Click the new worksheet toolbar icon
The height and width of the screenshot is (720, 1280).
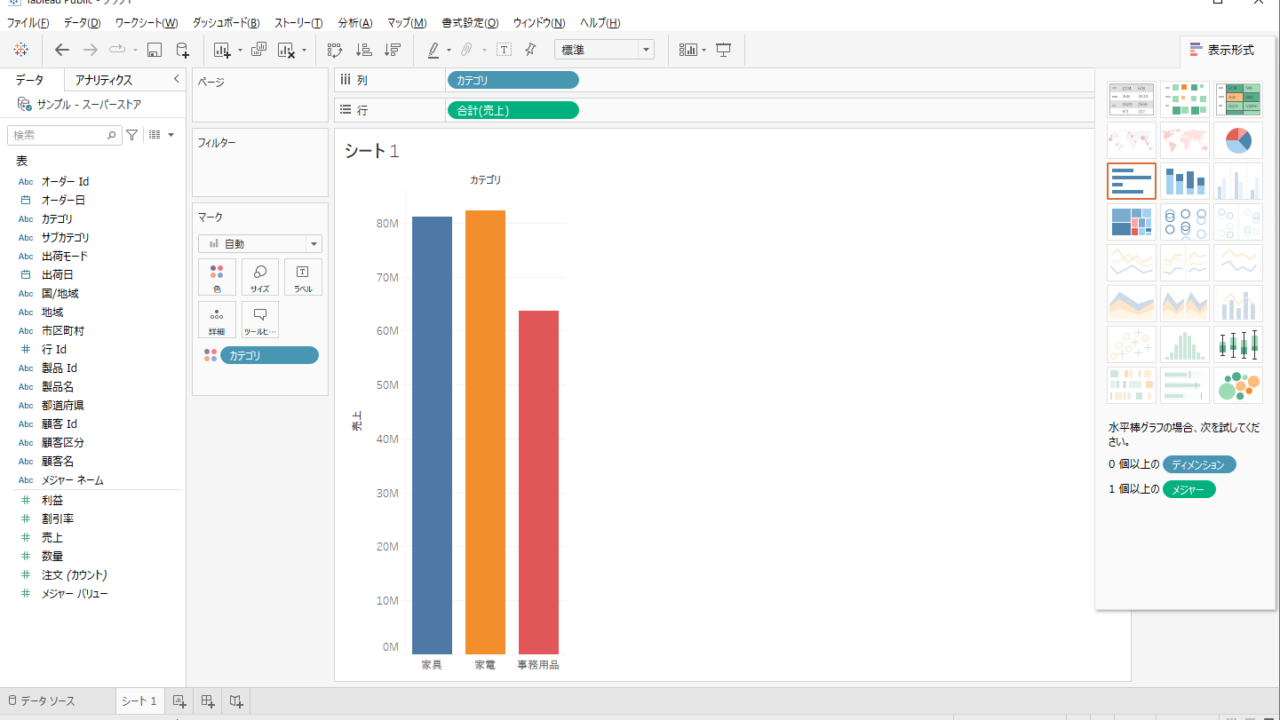click(222, 49)
